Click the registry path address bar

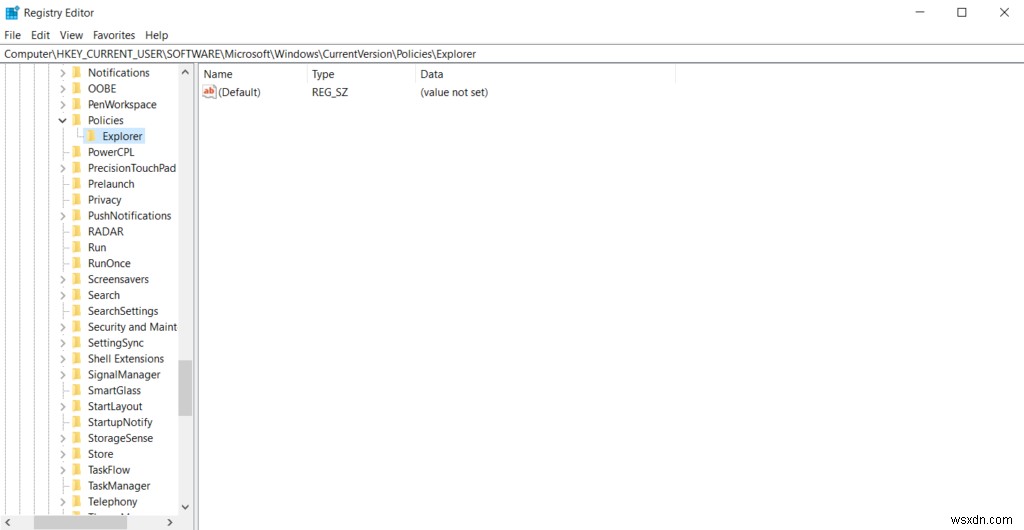coord(512,54)
